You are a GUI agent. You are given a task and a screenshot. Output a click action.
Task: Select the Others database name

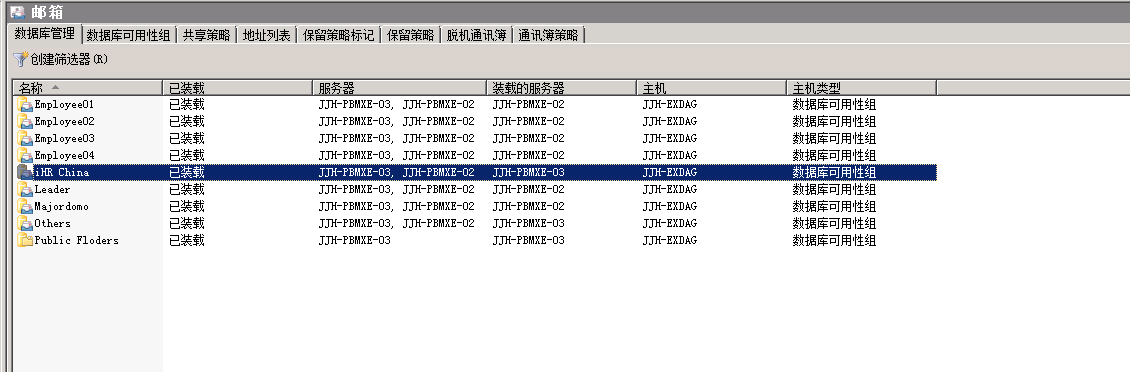pos(53,223)
